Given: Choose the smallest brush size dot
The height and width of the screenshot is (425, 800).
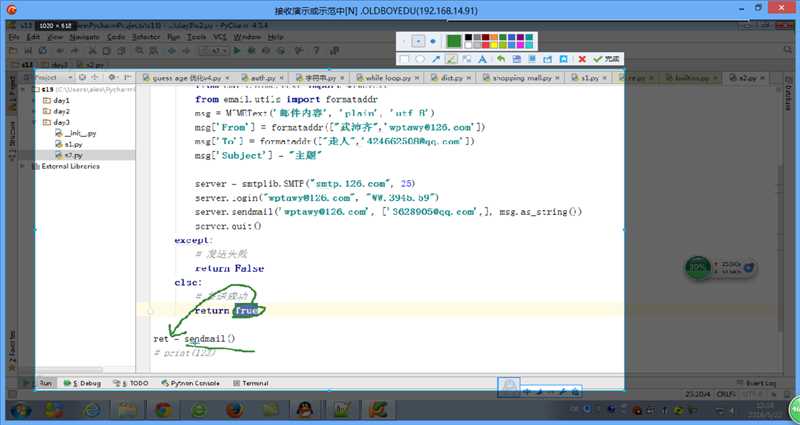Looking at the screenshot, I should click(x=404, y=41).
